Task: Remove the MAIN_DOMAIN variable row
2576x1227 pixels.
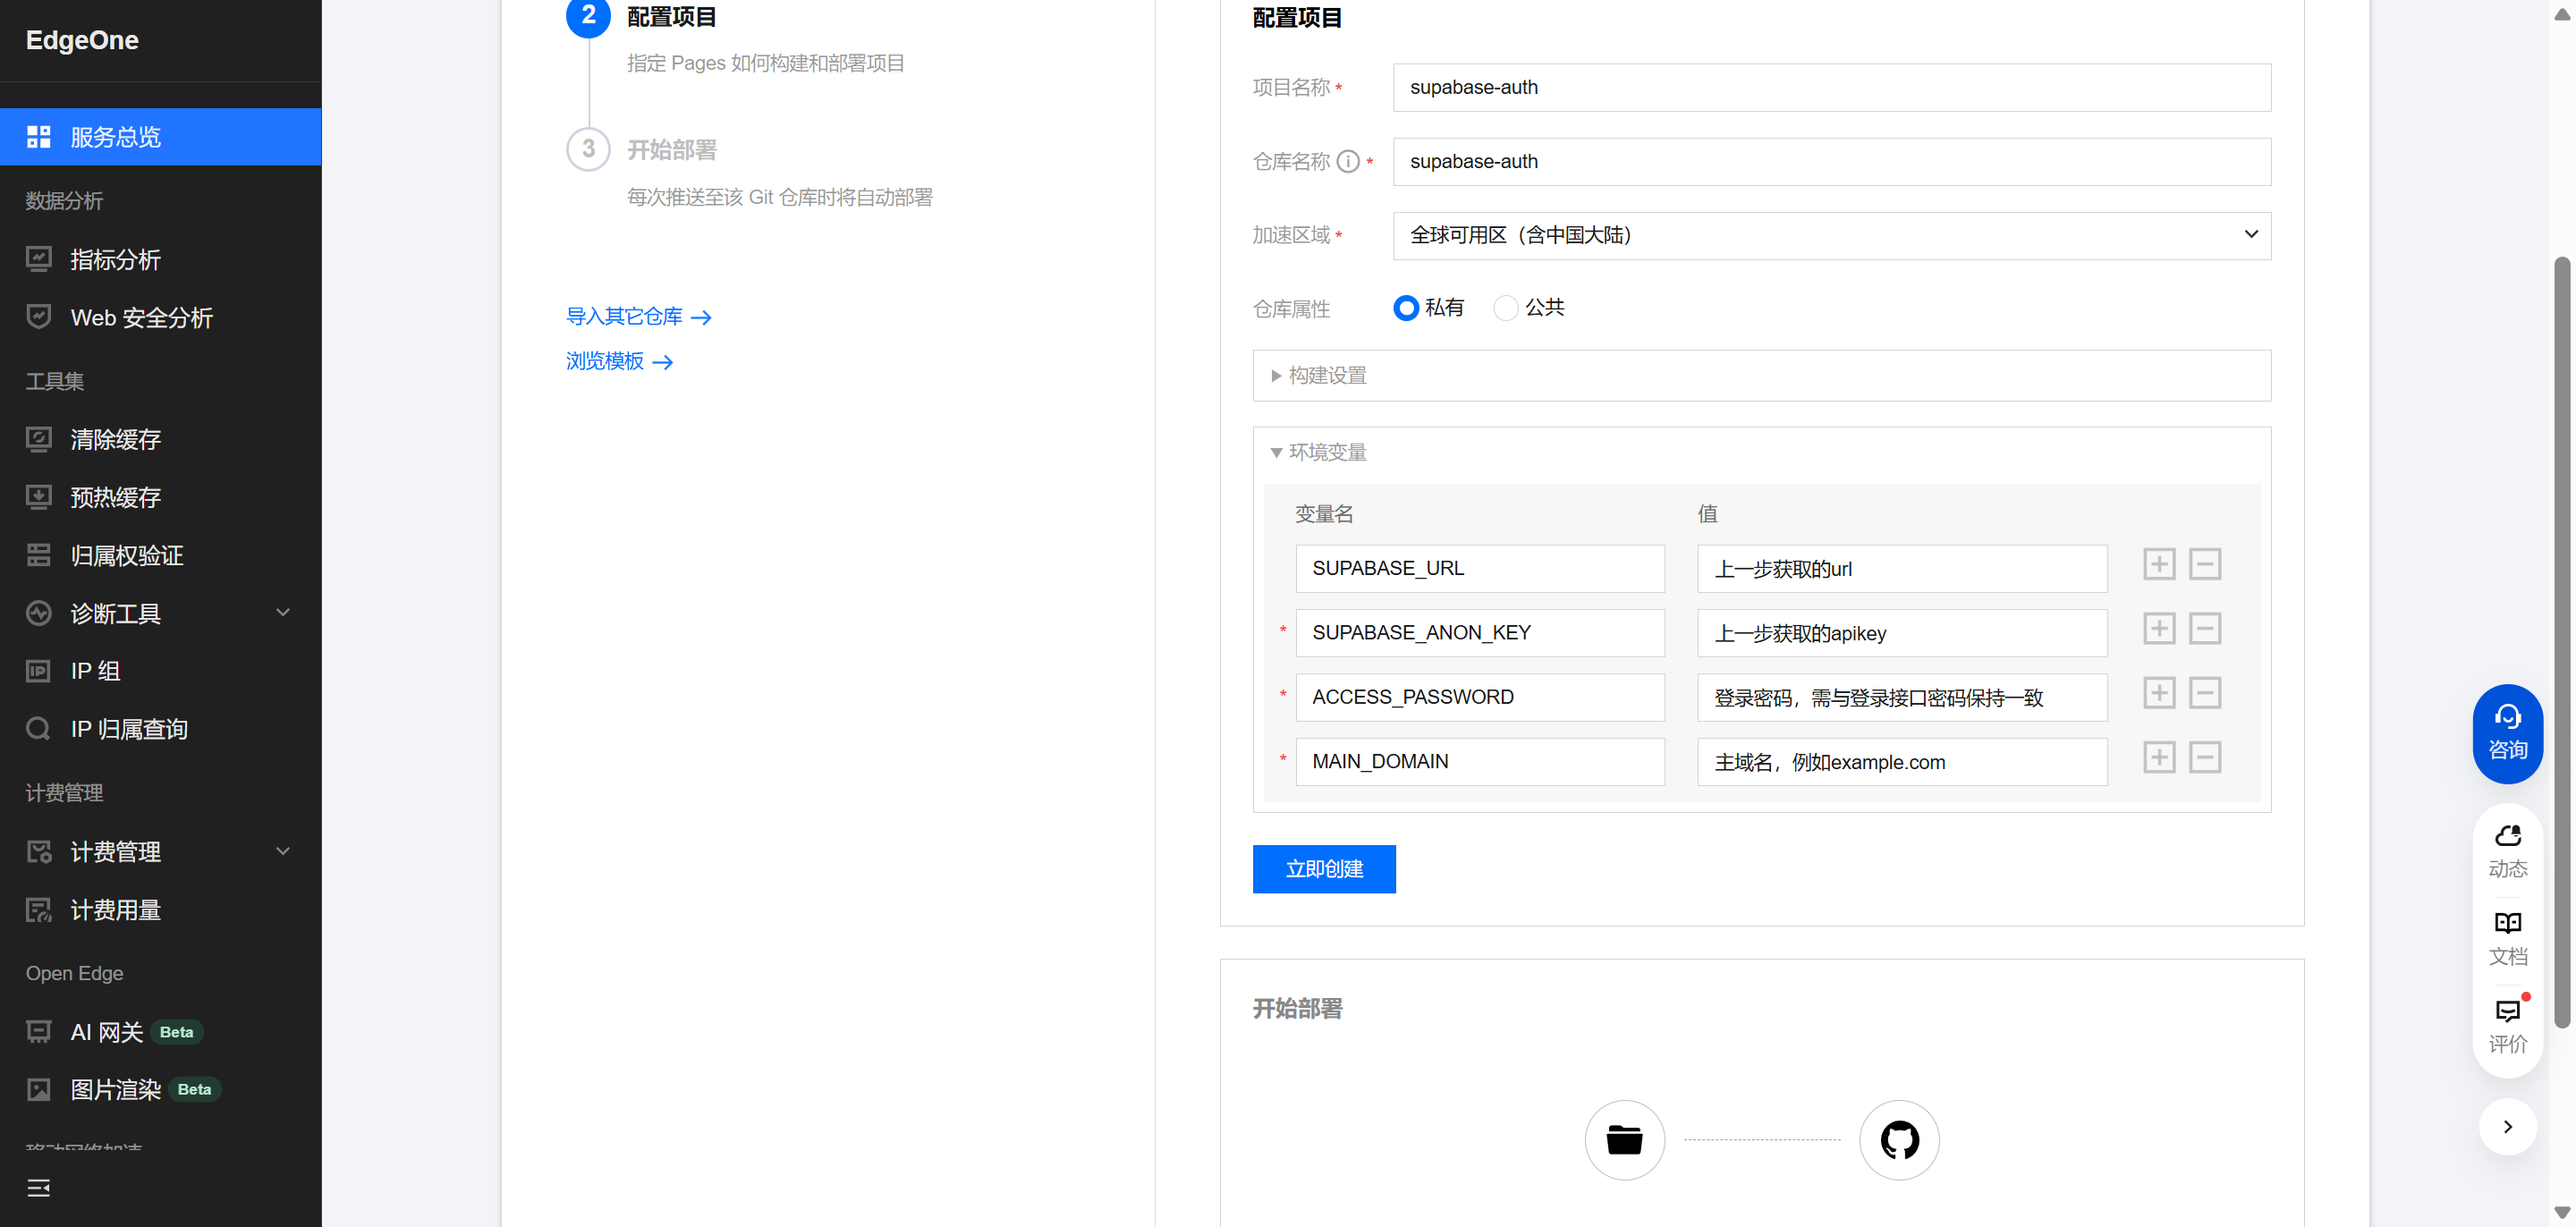Action: click(x=2204, y=757)
